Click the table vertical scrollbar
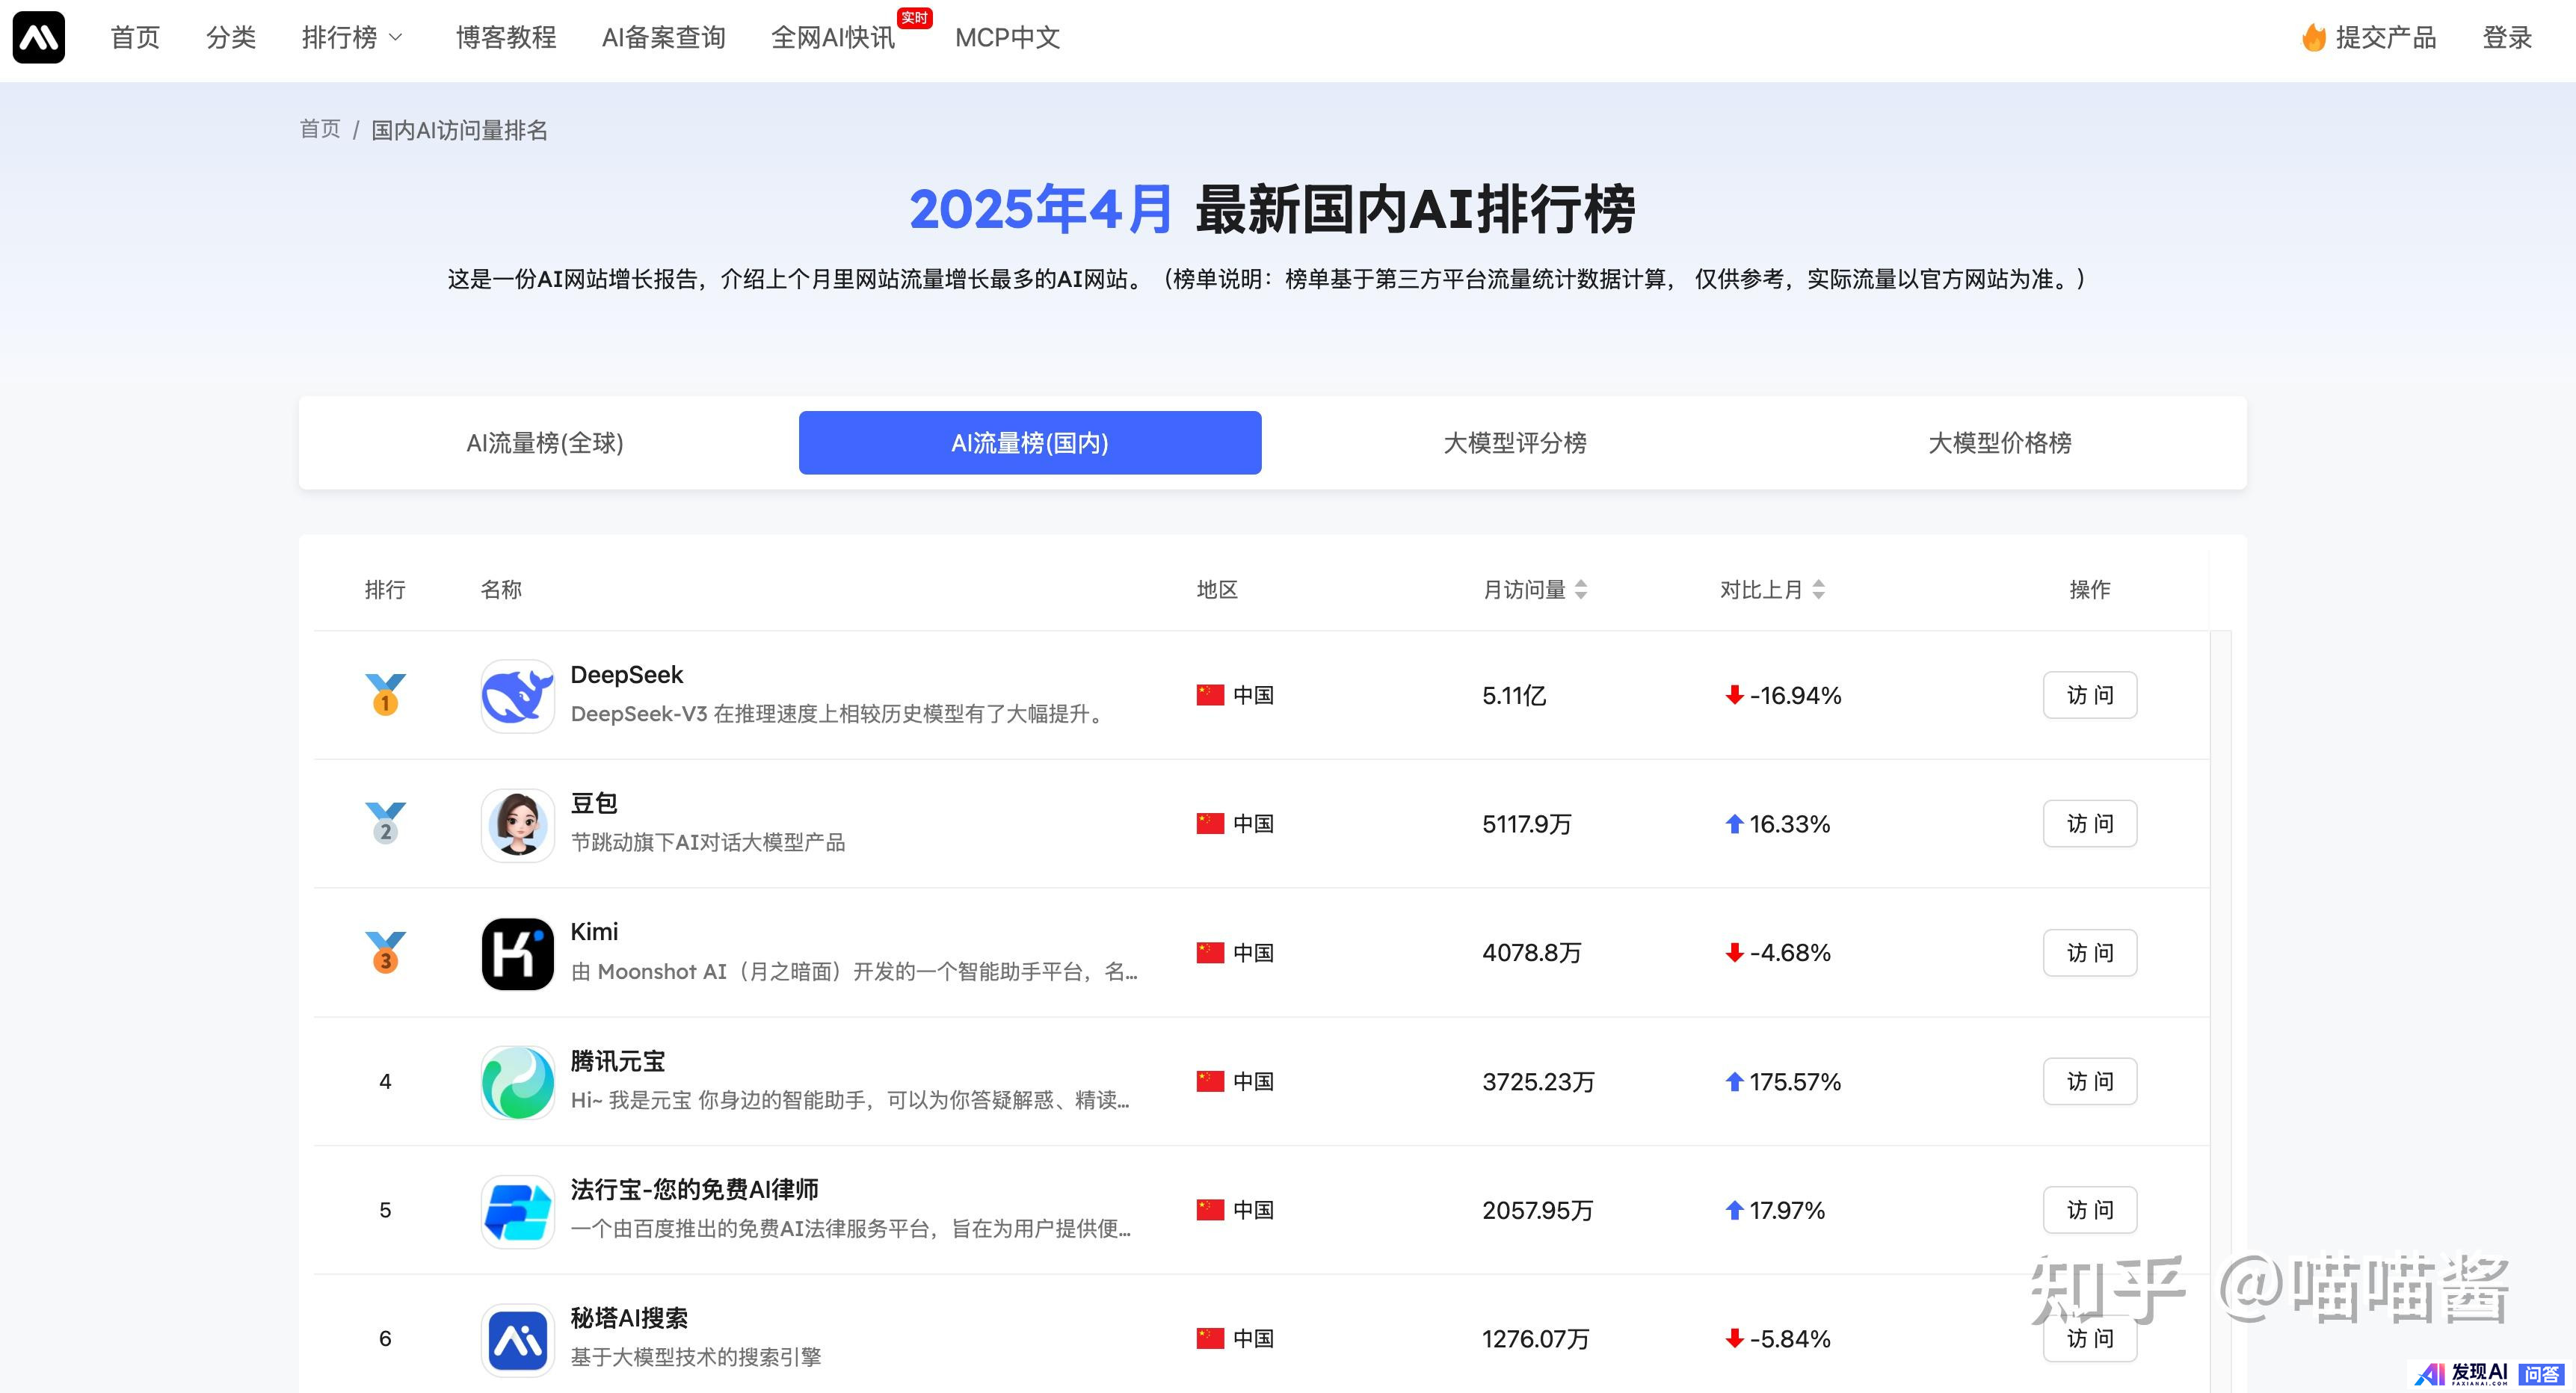 coord(2221,1010)
